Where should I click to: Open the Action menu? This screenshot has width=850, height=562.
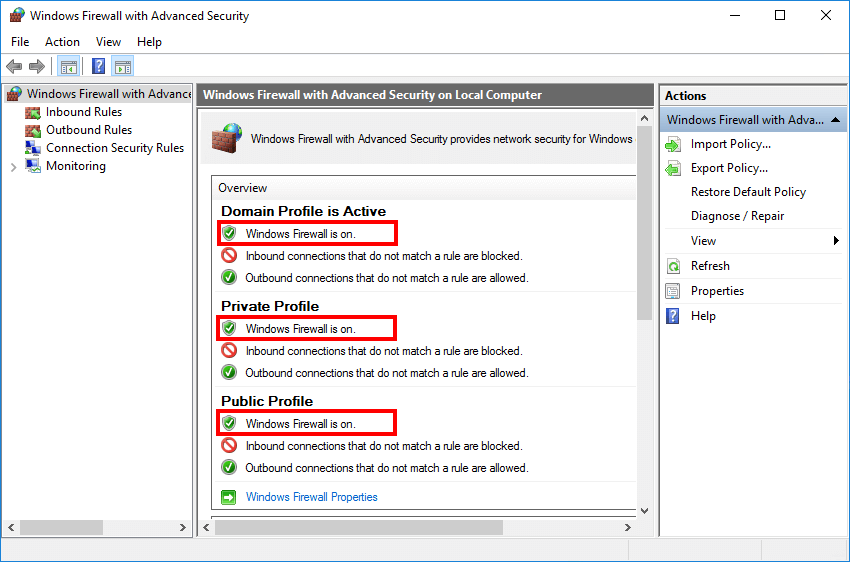point(62,42)
